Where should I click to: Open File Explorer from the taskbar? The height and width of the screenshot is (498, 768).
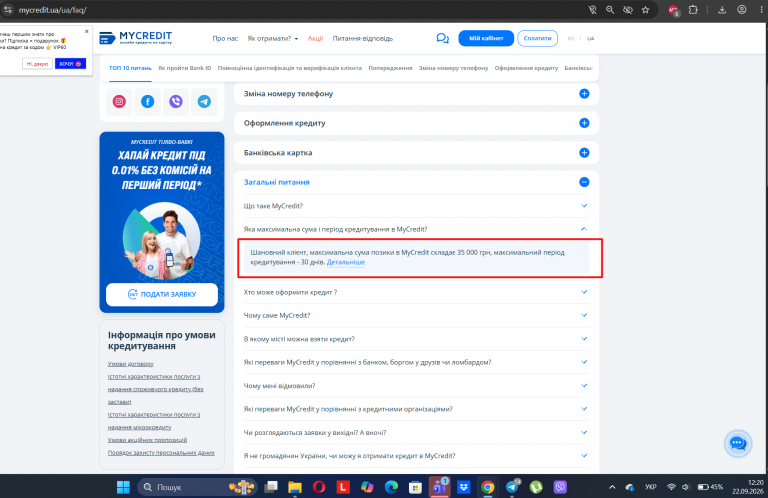coord(295,487)
